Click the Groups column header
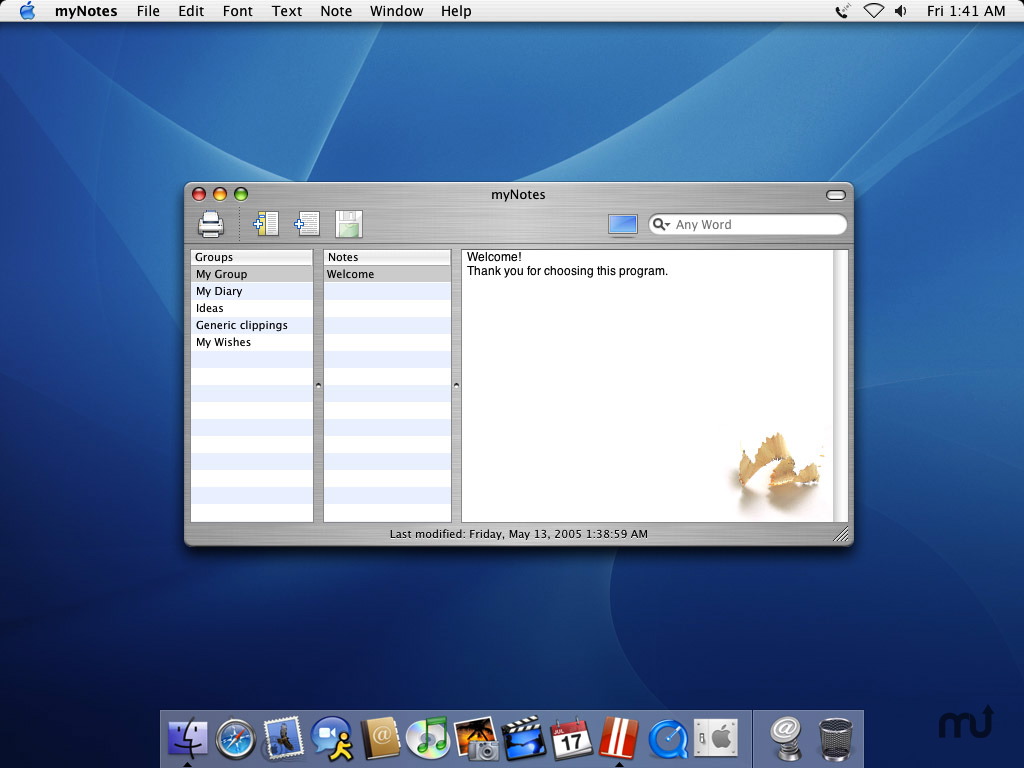The image size is (1024, 768). 251,257
